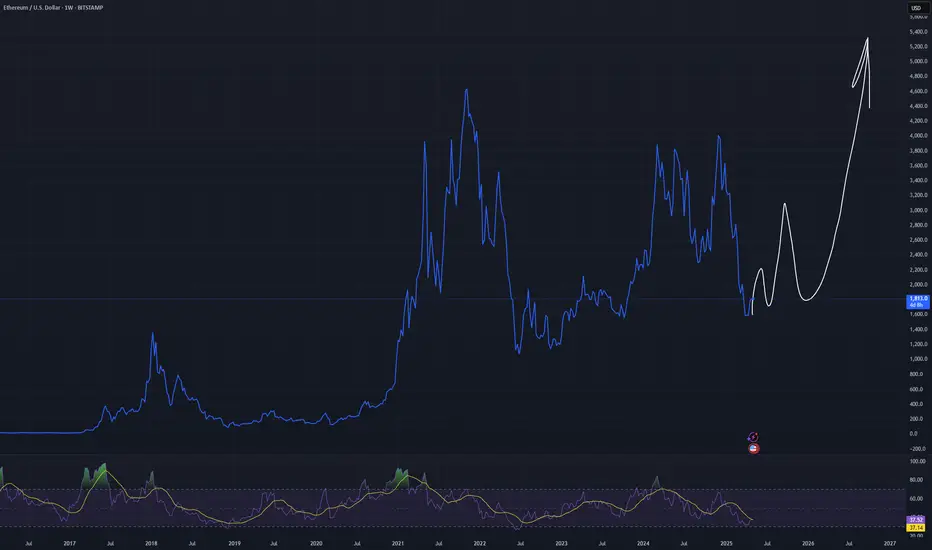Click the 2025 label on time axis
Image resolution: width=932 pixels, height=550 pixels.
pos(726,543)
